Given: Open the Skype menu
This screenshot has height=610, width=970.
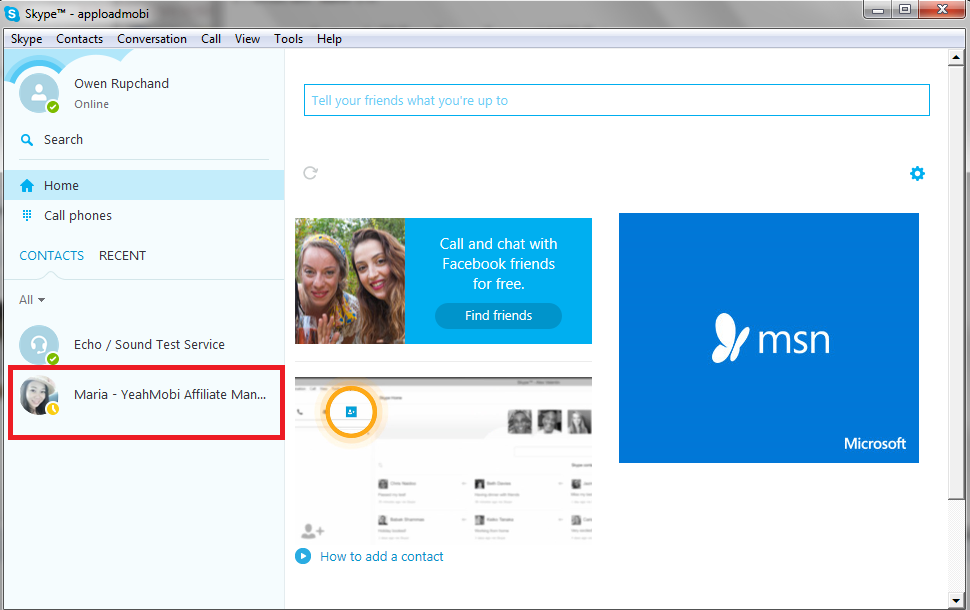Looking at the screenshot, I should pos(27,39).
